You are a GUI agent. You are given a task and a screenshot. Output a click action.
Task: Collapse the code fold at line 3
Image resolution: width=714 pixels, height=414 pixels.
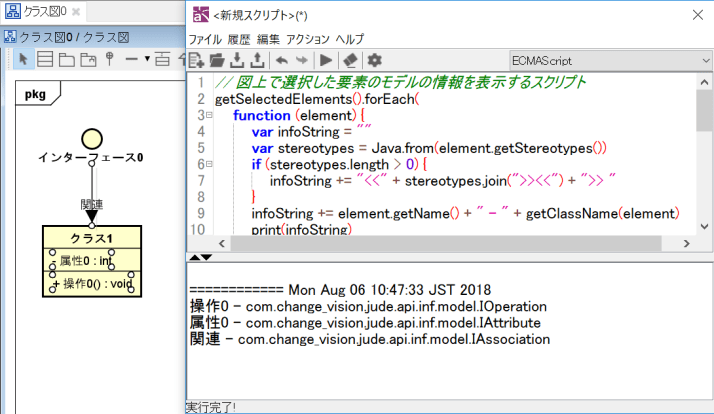(209, 116)
